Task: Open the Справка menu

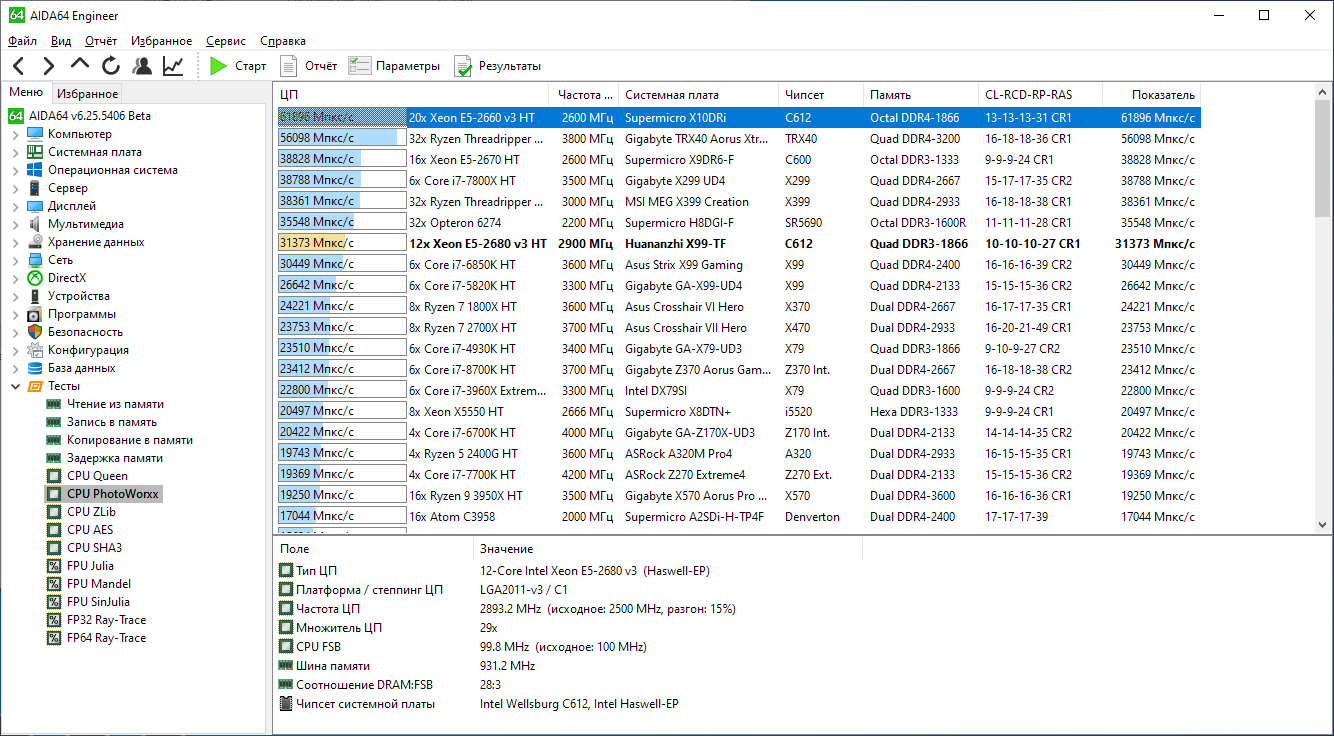Action: [283, 41]
